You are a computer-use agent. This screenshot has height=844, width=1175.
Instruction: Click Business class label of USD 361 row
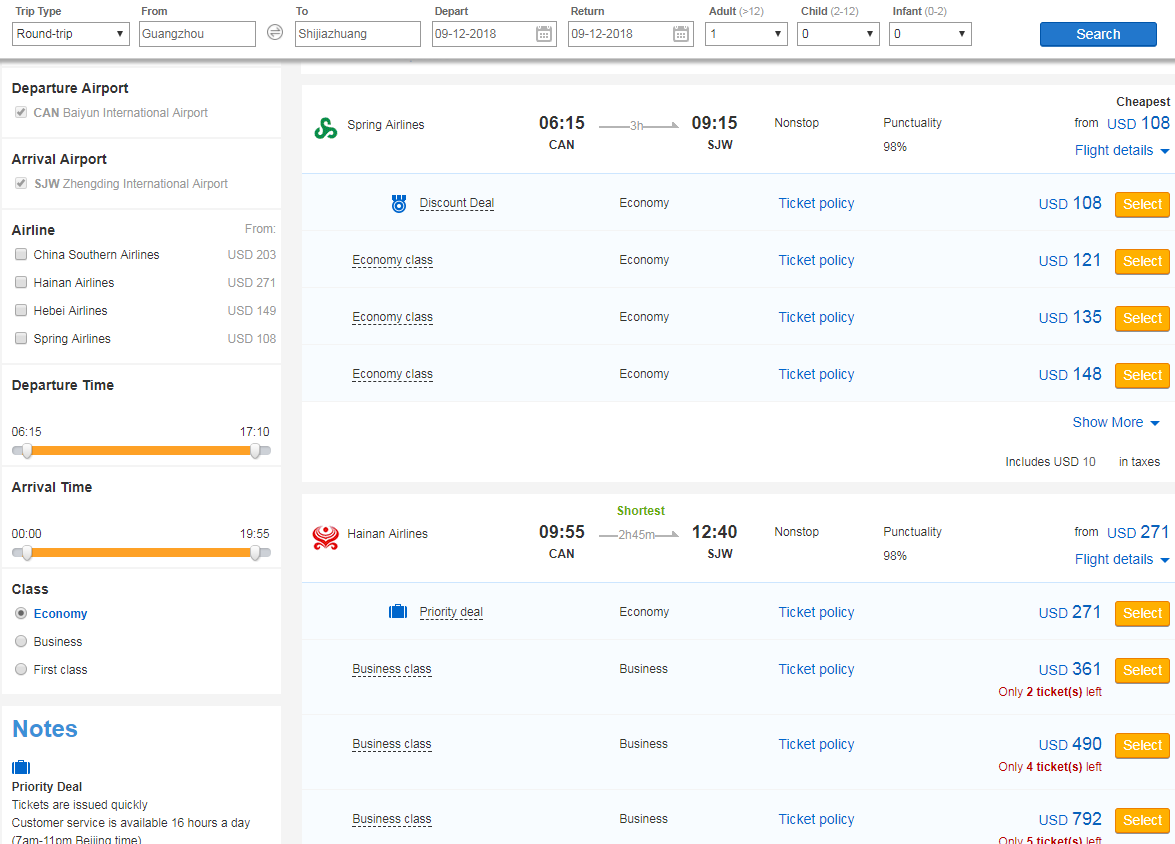392,669
